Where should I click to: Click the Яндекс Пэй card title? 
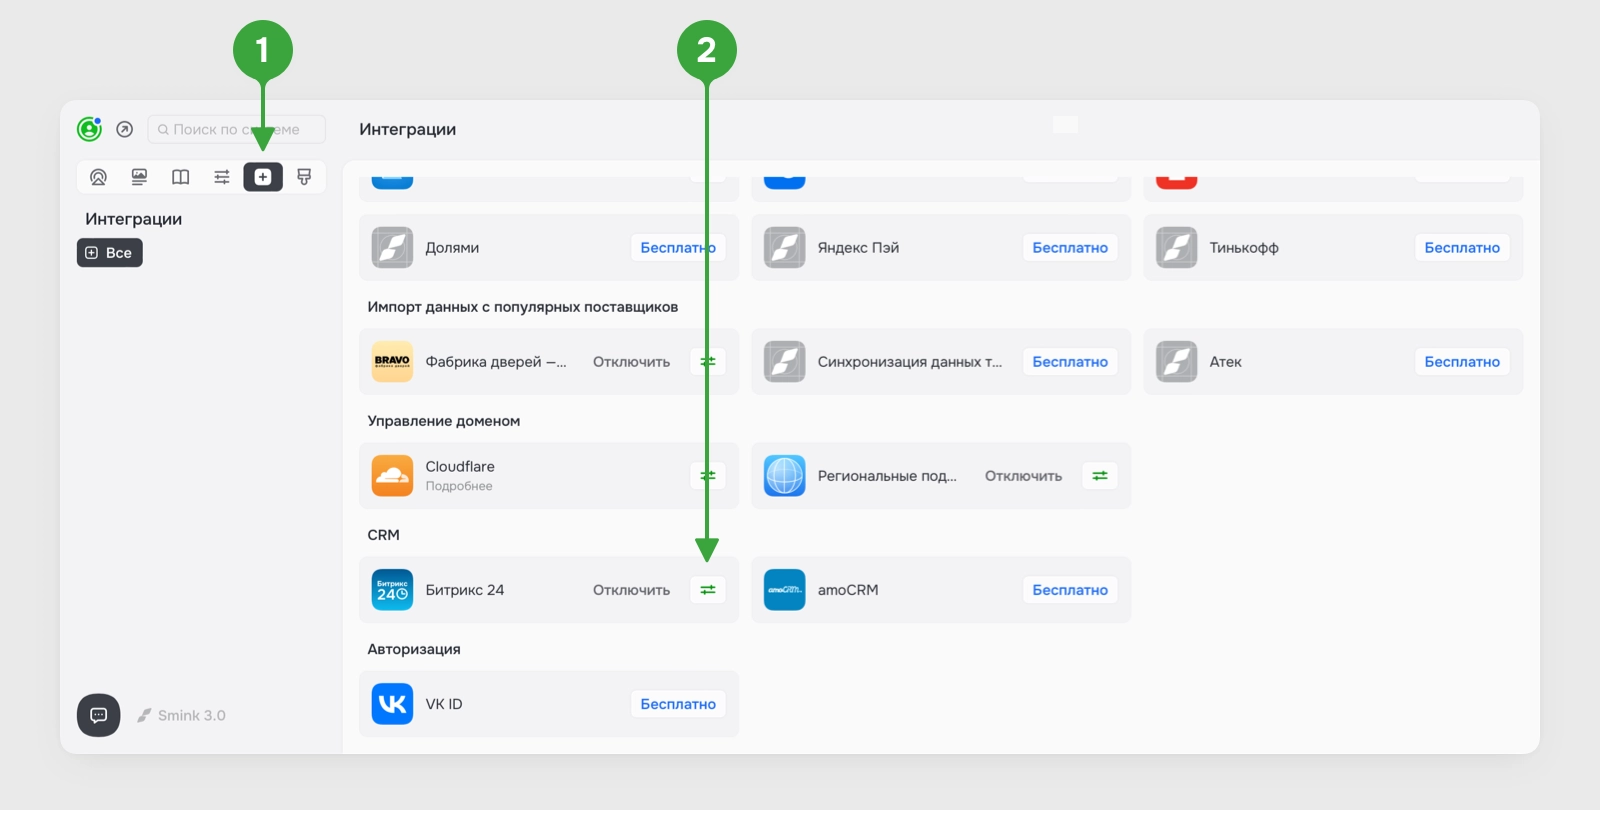[x=858, y=248]
